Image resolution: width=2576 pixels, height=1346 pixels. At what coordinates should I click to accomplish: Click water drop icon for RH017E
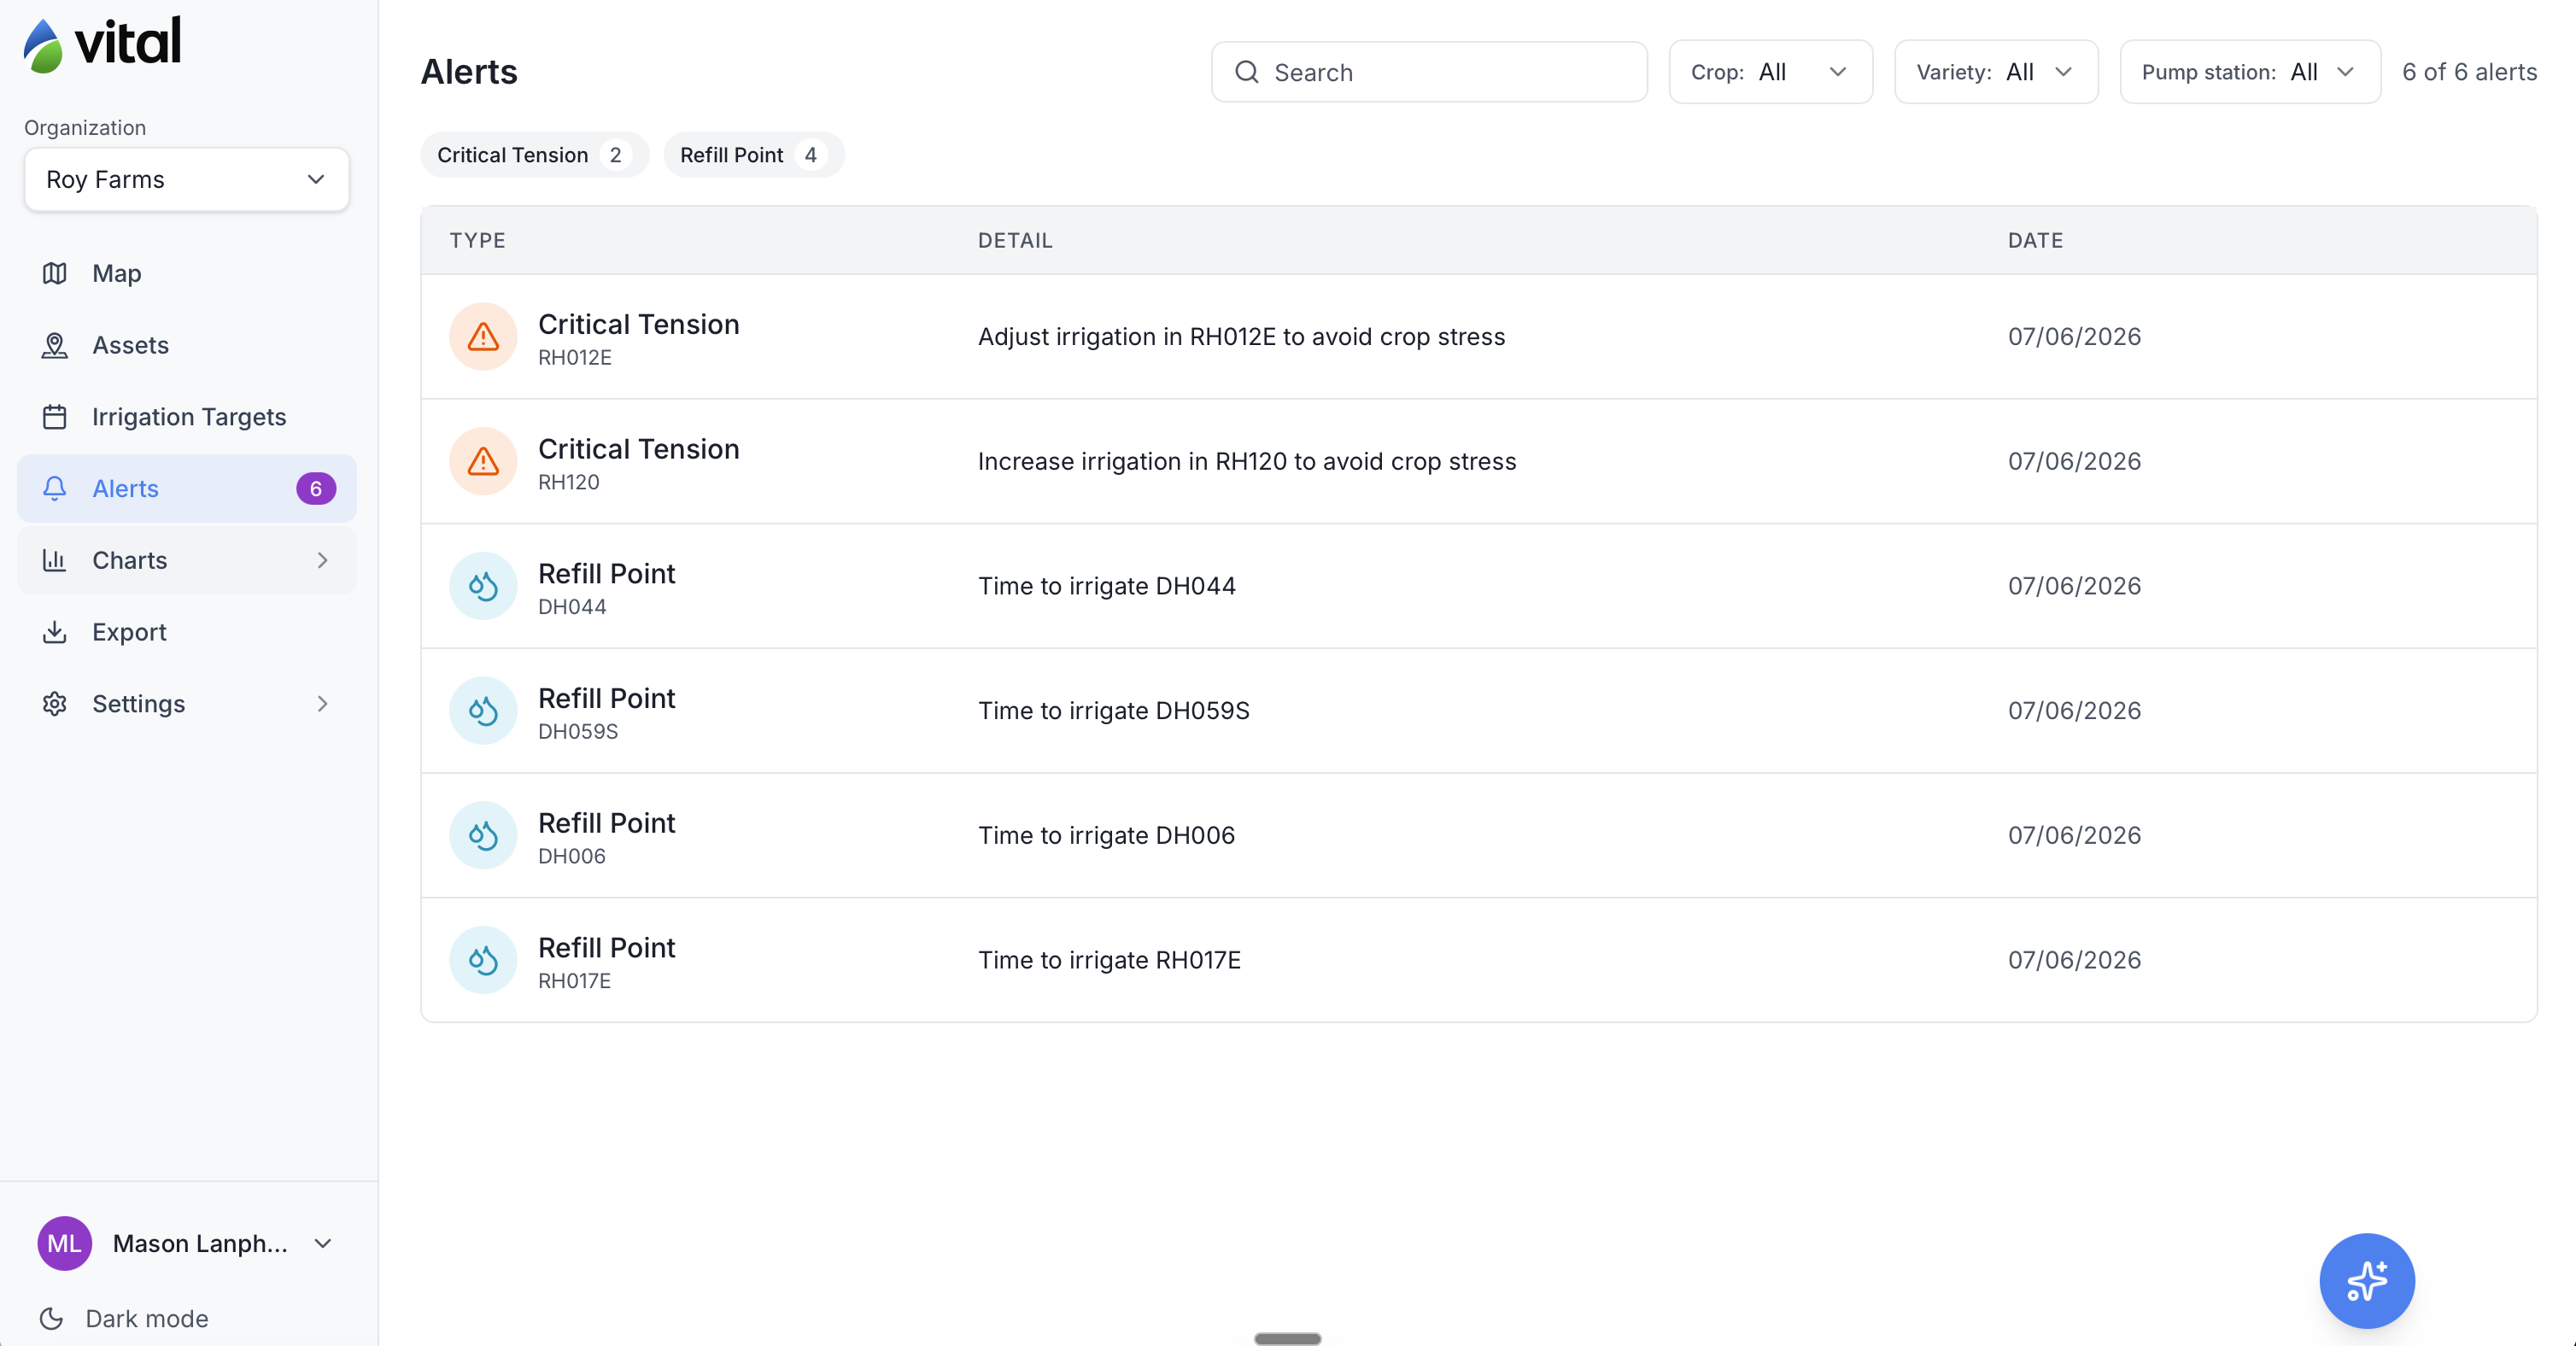[483, 960]
